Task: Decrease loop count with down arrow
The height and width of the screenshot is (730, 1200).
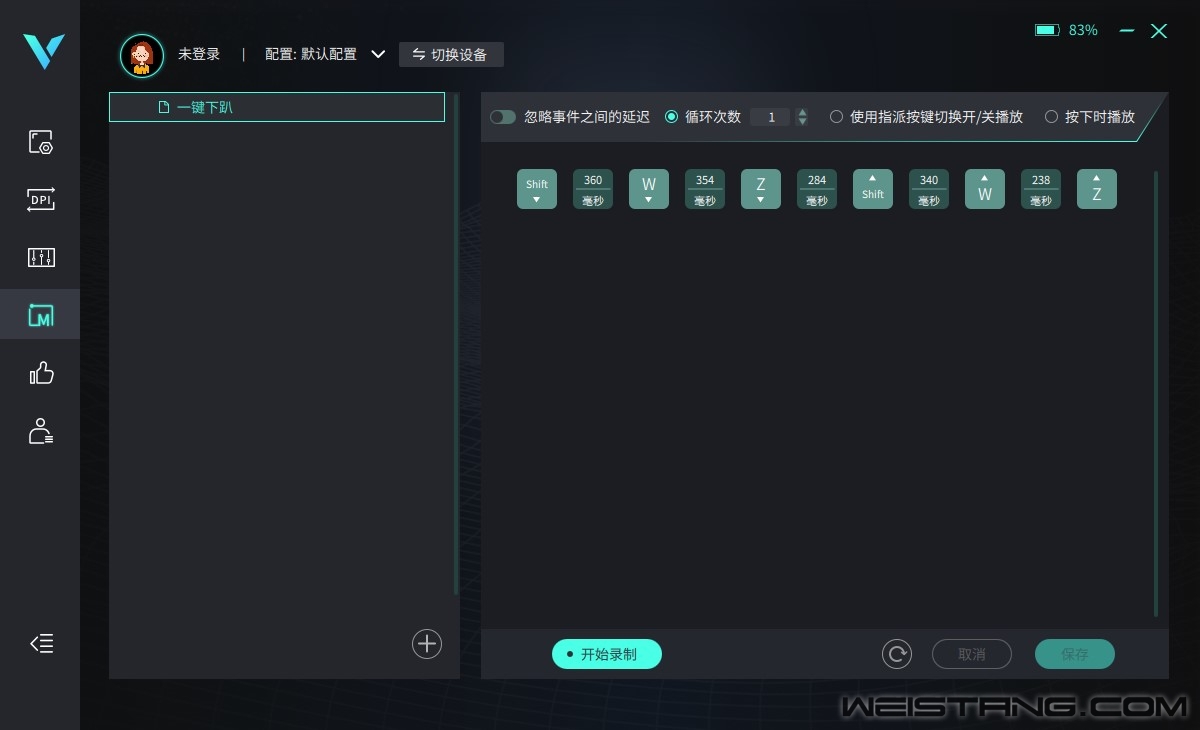Action: tap(802, 122)
